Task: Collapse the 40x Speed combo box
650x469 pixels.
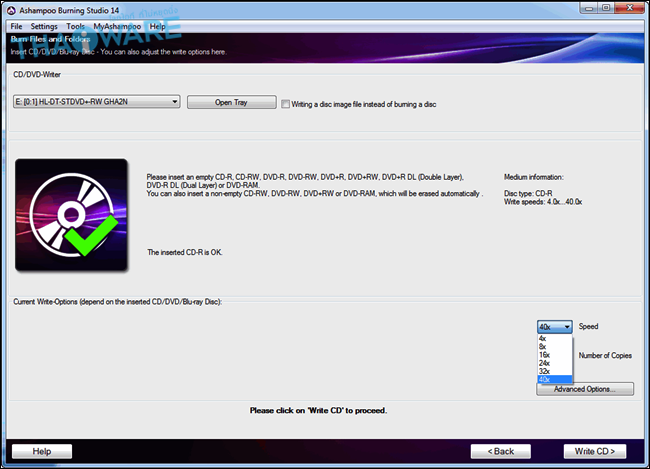Action: 555,327
